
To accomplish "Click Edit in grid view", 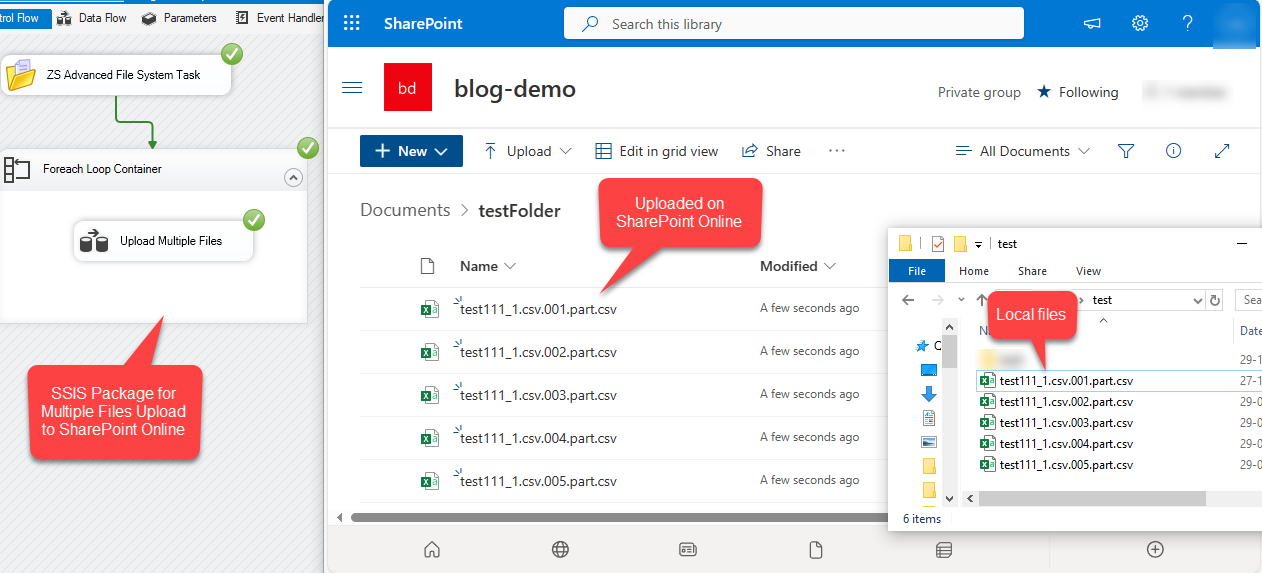I will point(657,151).
